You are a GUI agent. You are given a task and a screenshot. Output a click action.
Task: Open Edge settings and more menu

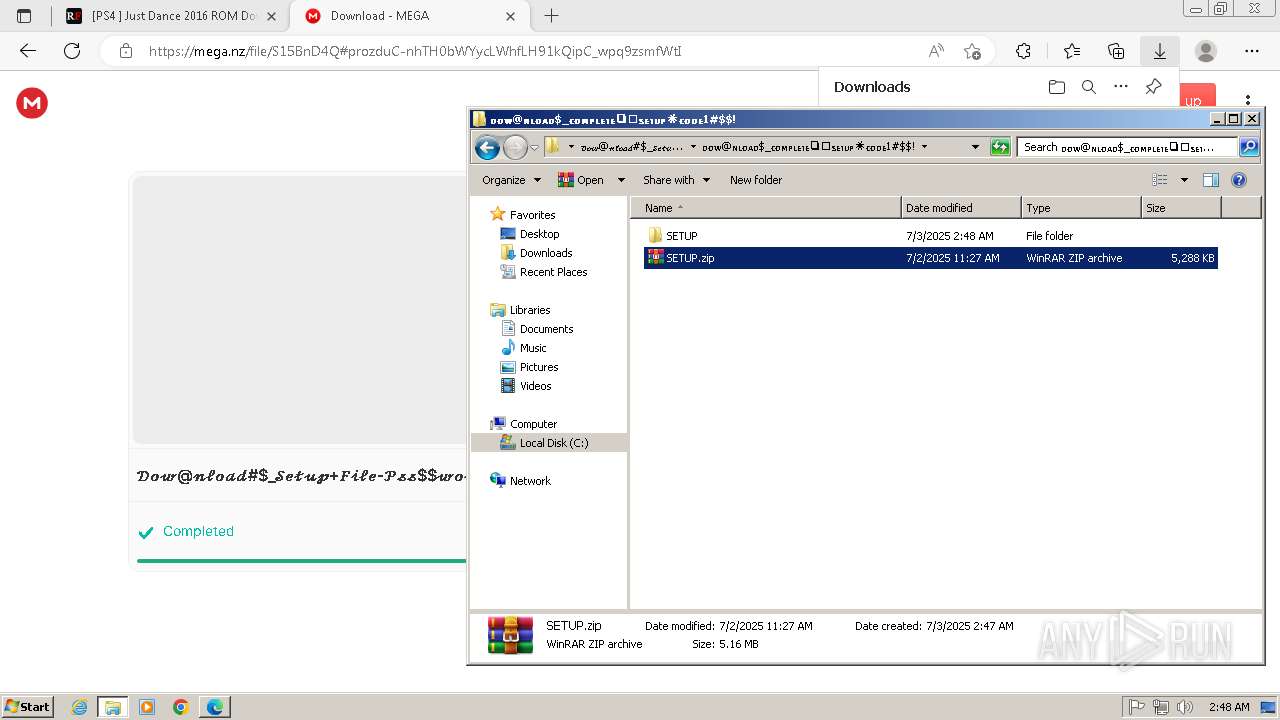coord(1252,51)
